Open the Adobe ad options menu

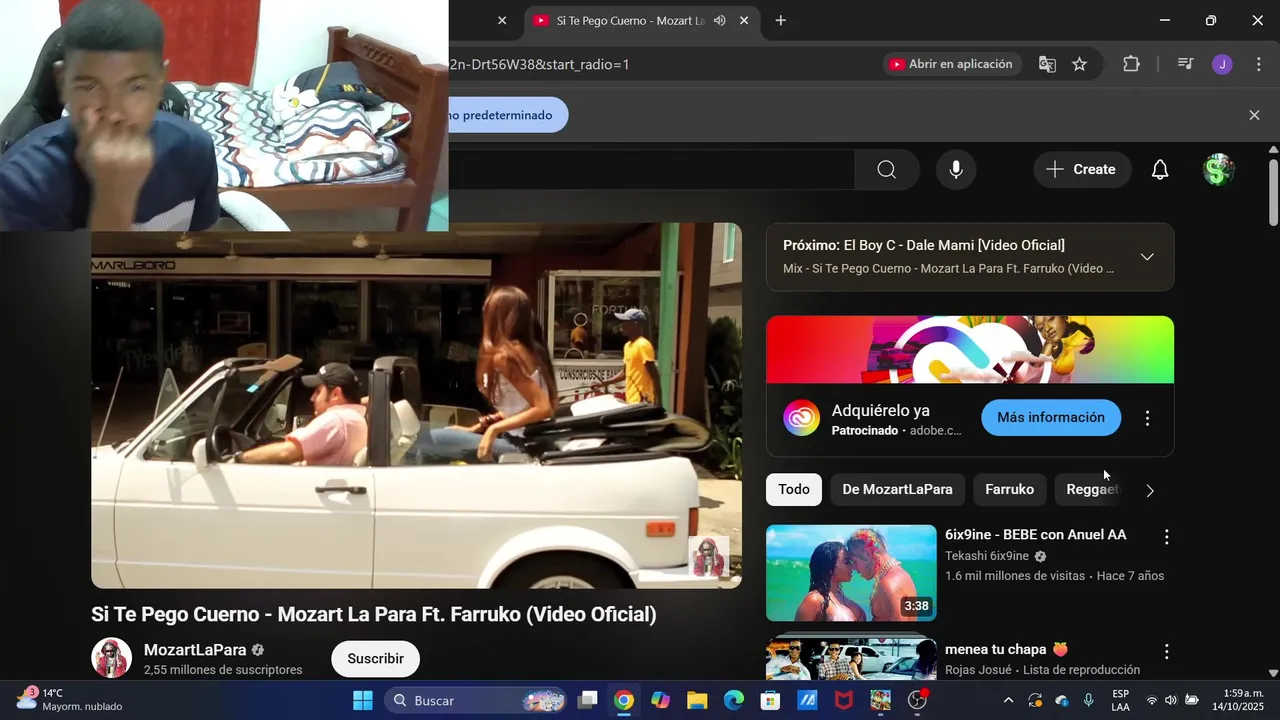point(1147,418)
